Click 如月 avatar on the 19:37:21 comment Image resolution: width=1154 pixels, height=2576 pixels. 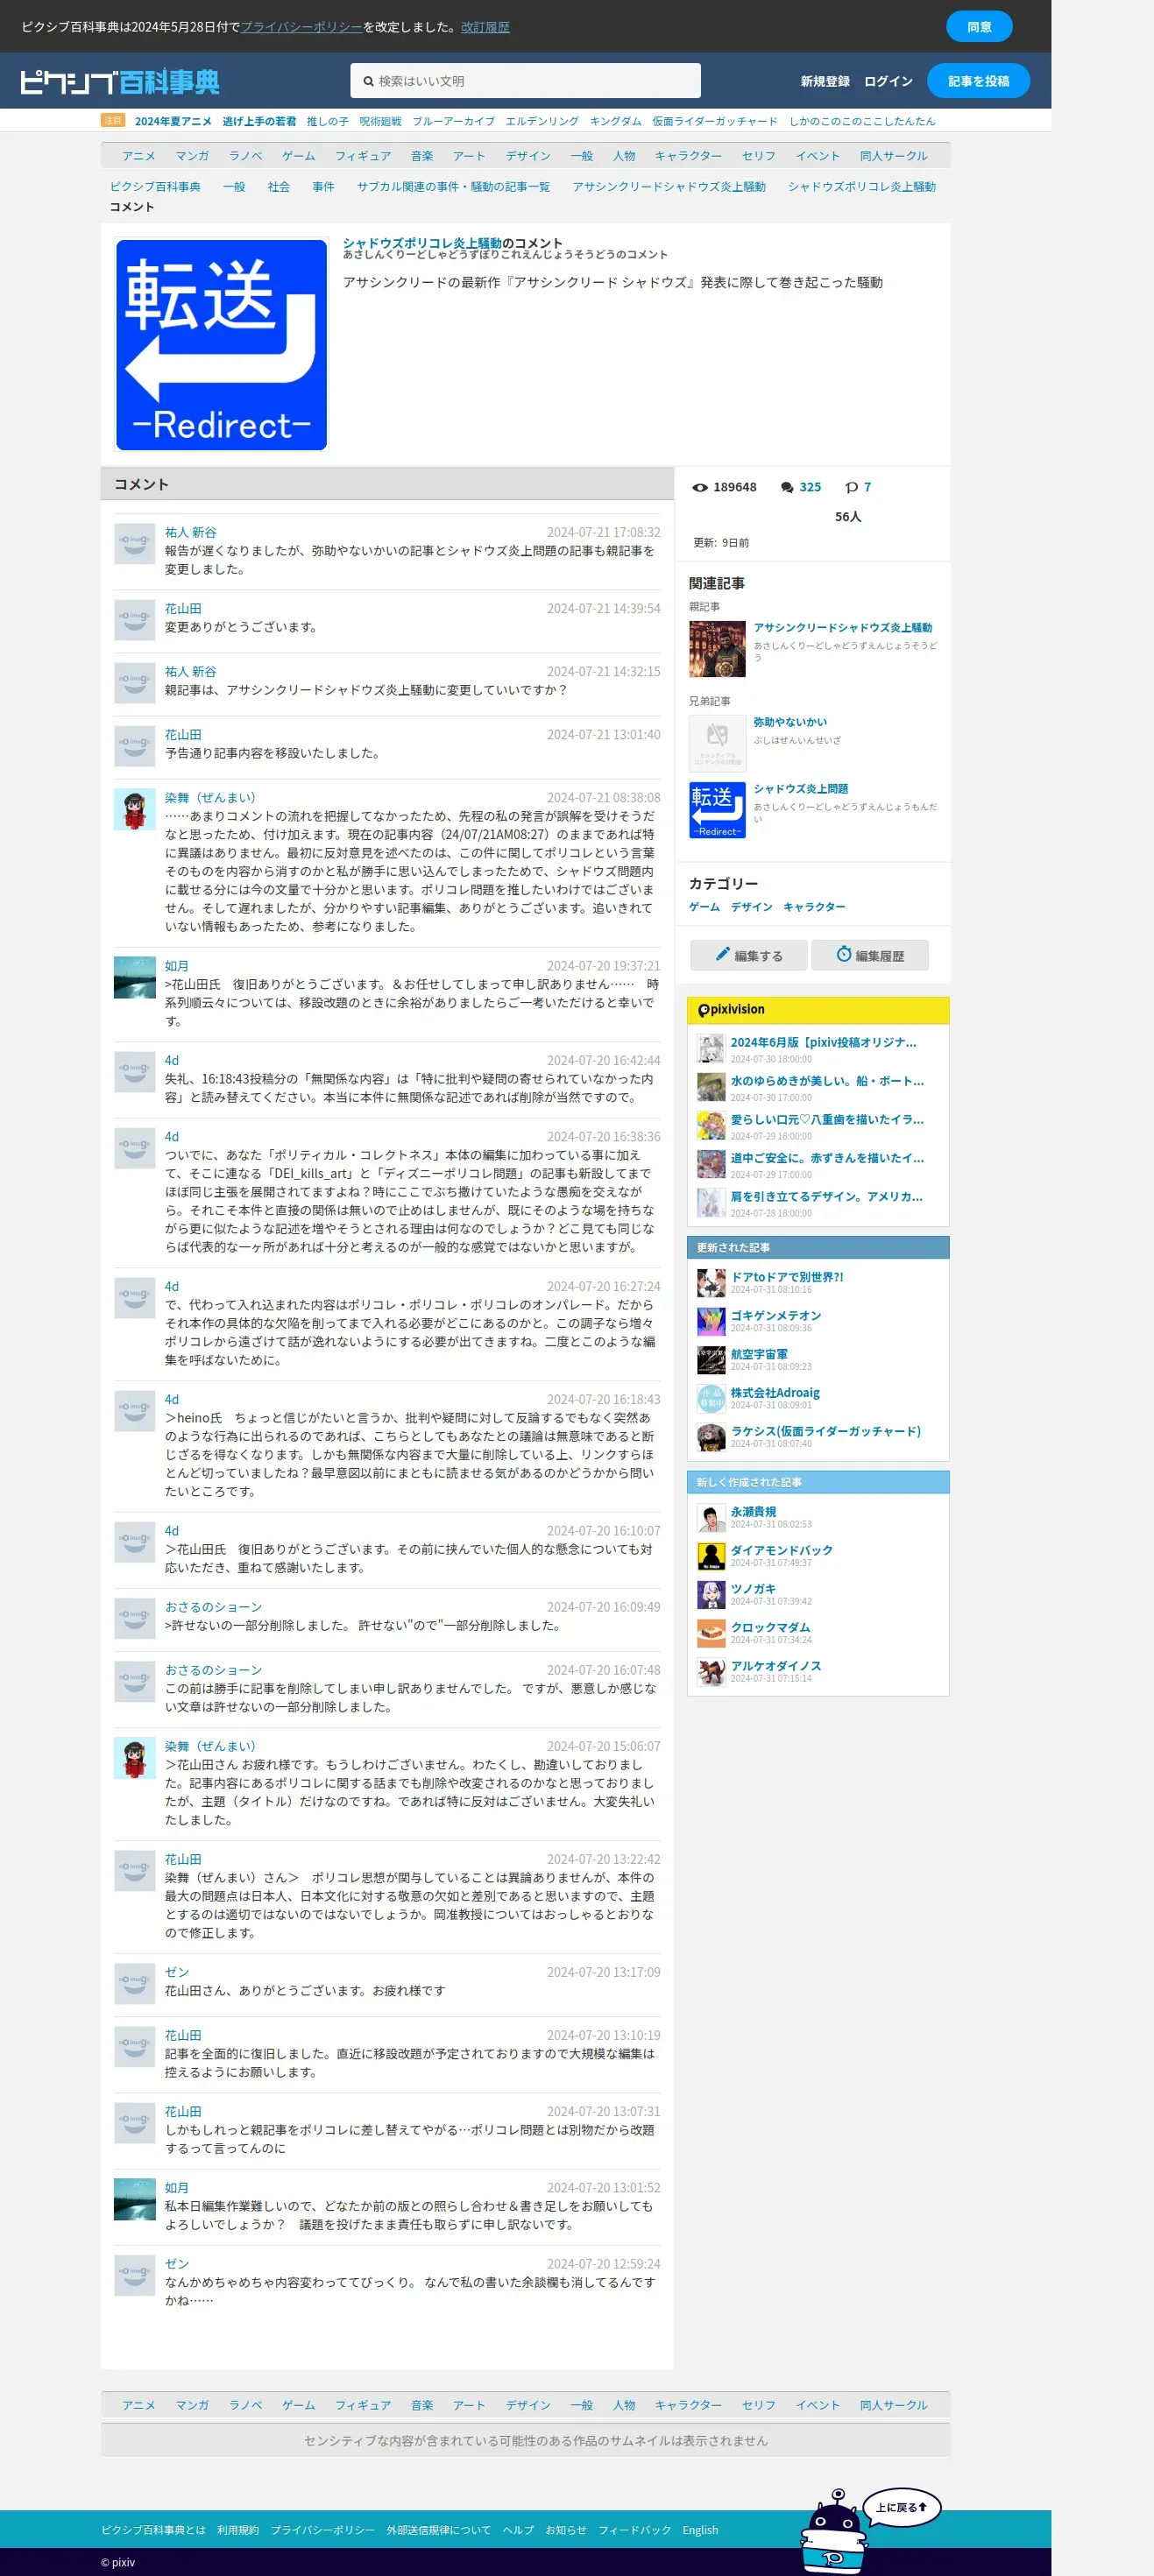[x=134, y=977]
